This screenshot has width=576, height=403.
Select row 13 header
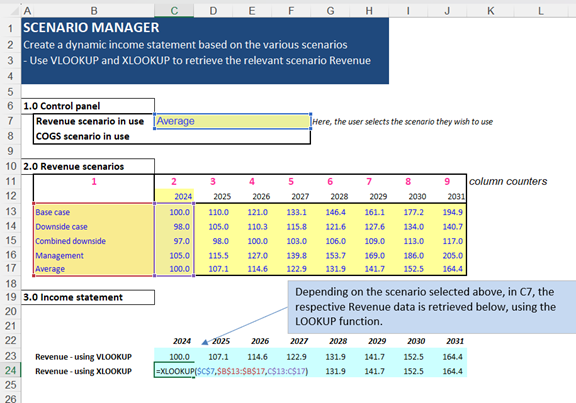pos(10,211)
